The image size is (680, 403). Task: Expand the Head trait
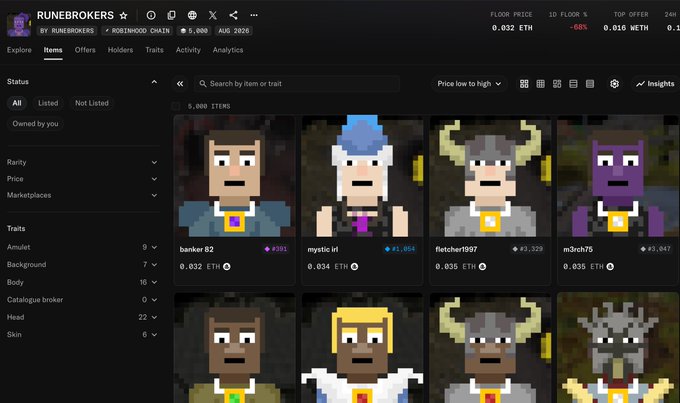(x=82, y=317)
